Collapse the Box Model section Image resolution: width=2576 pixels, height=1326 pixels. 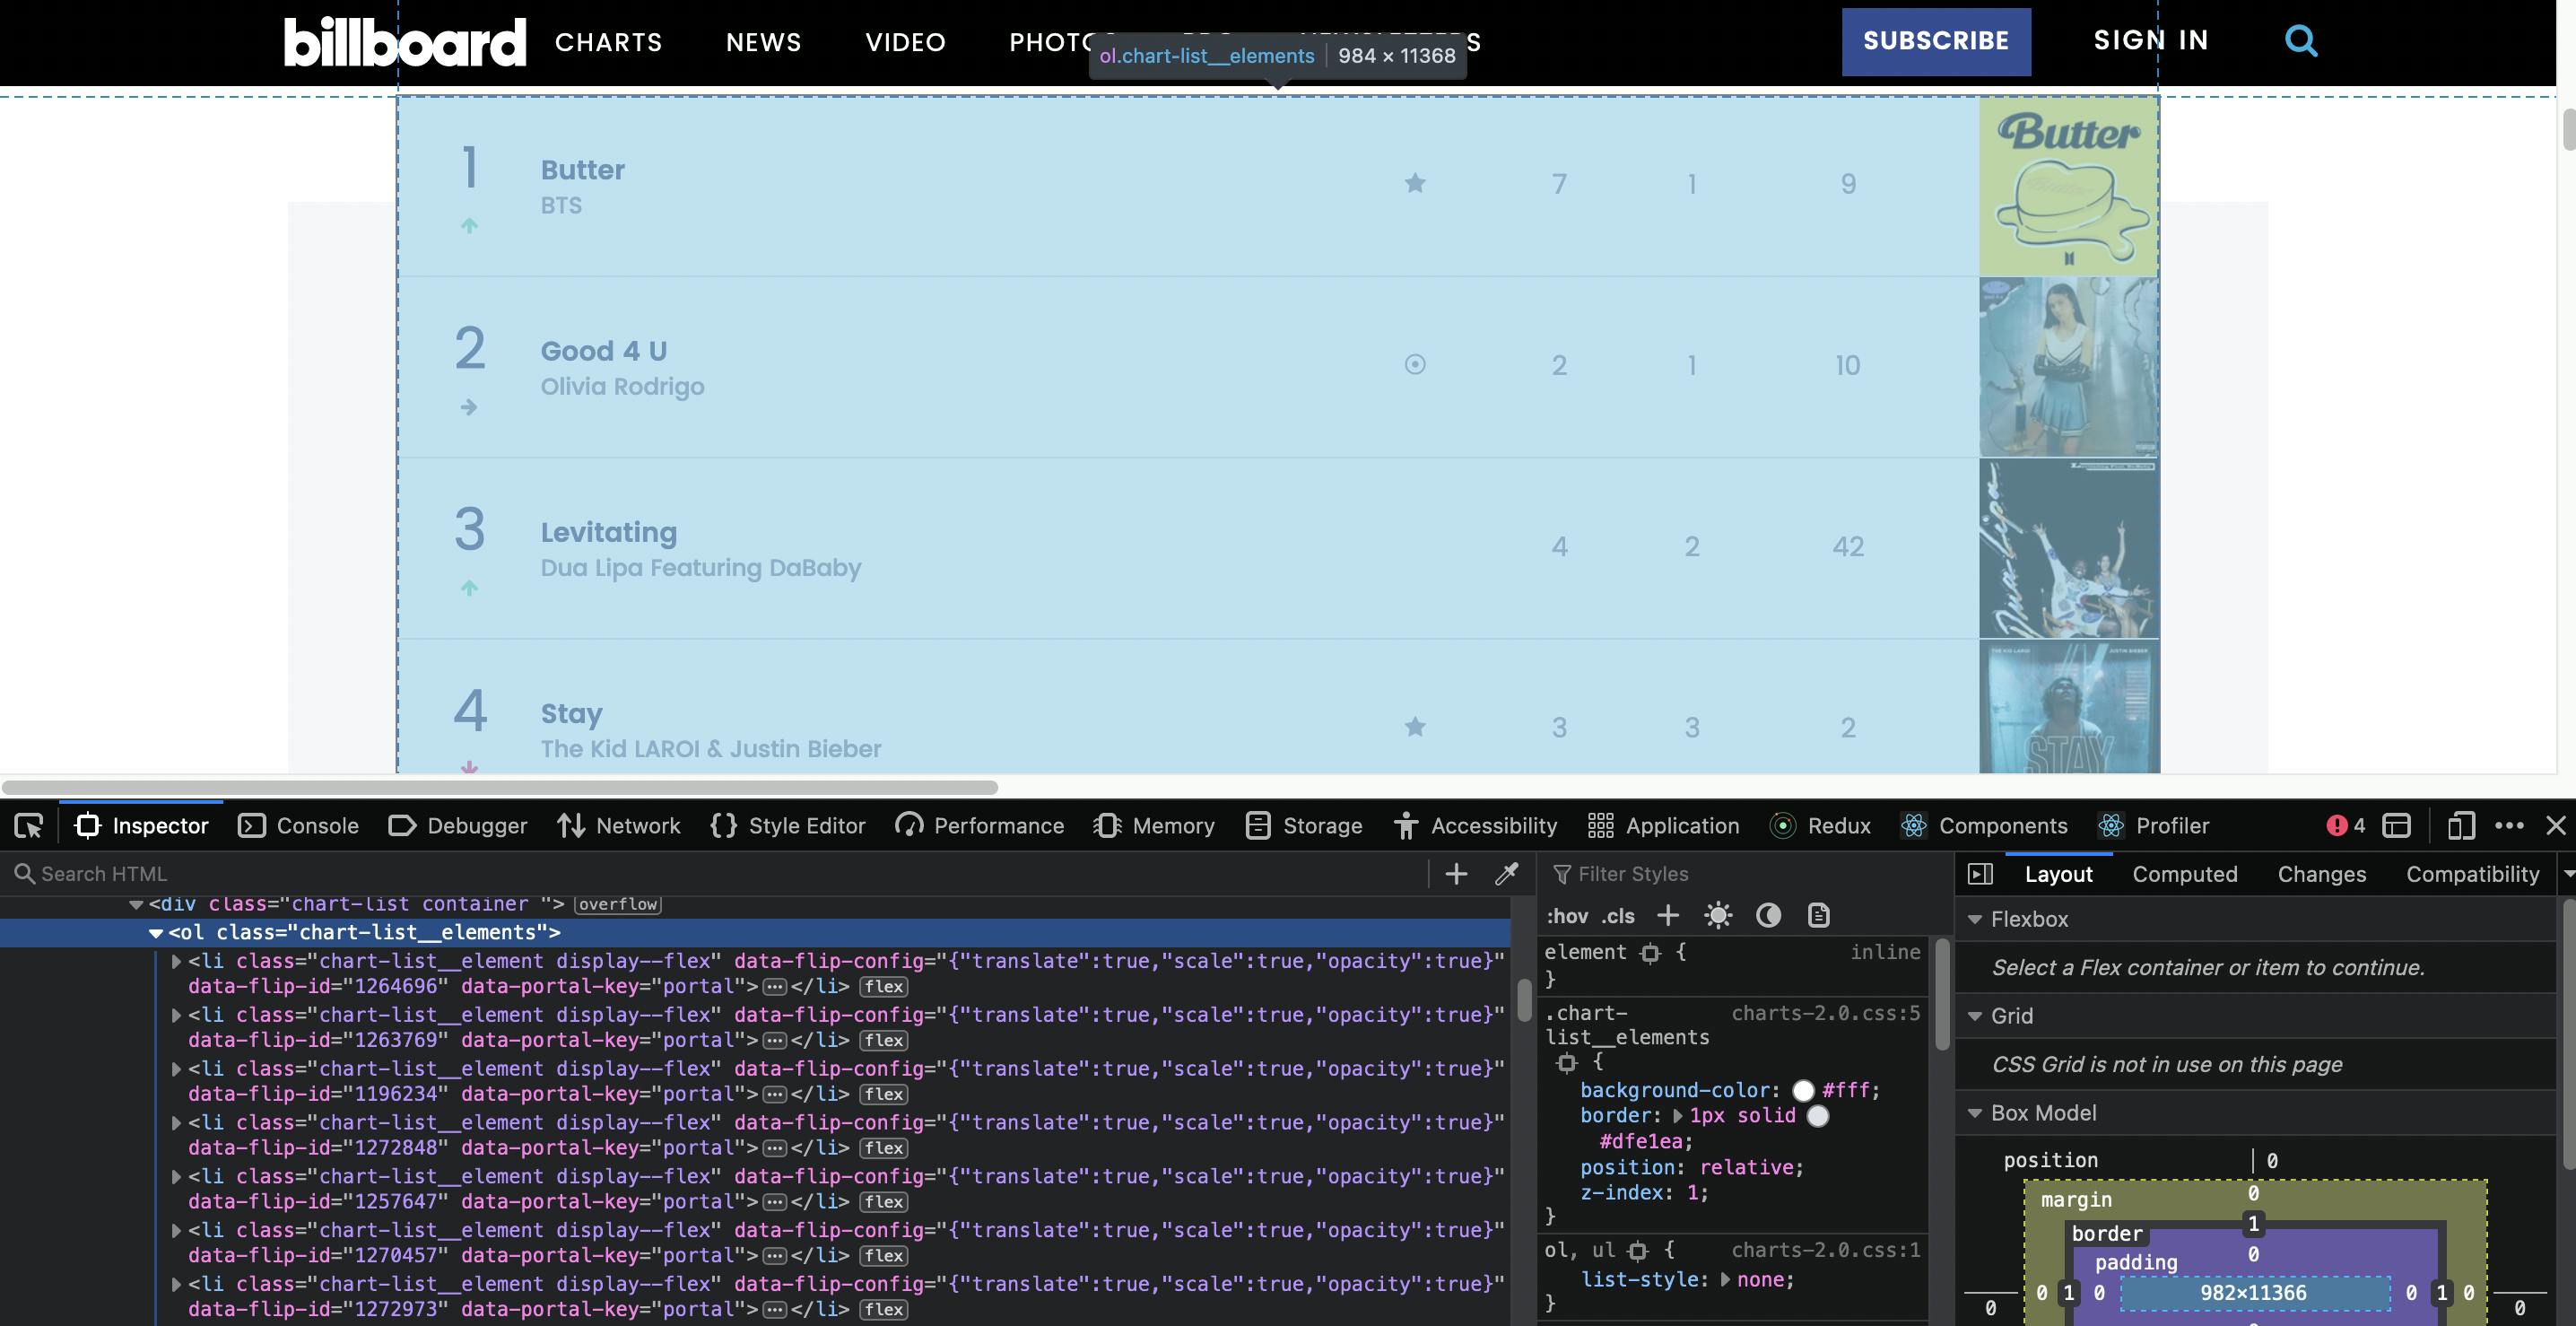pos(1975,1113)
